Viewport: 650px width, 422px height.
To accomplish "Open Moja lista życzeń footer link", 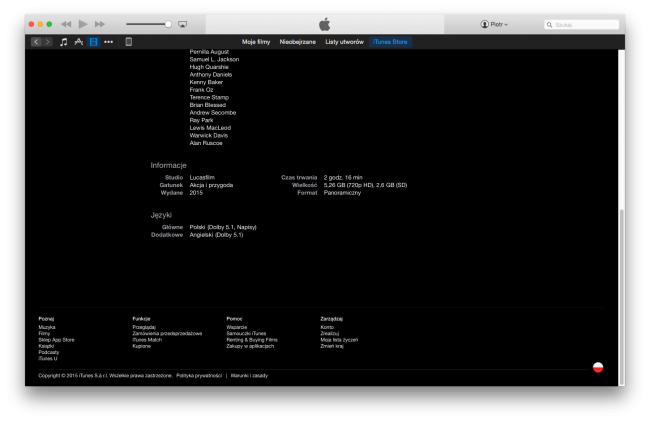I will coord(339,340).
